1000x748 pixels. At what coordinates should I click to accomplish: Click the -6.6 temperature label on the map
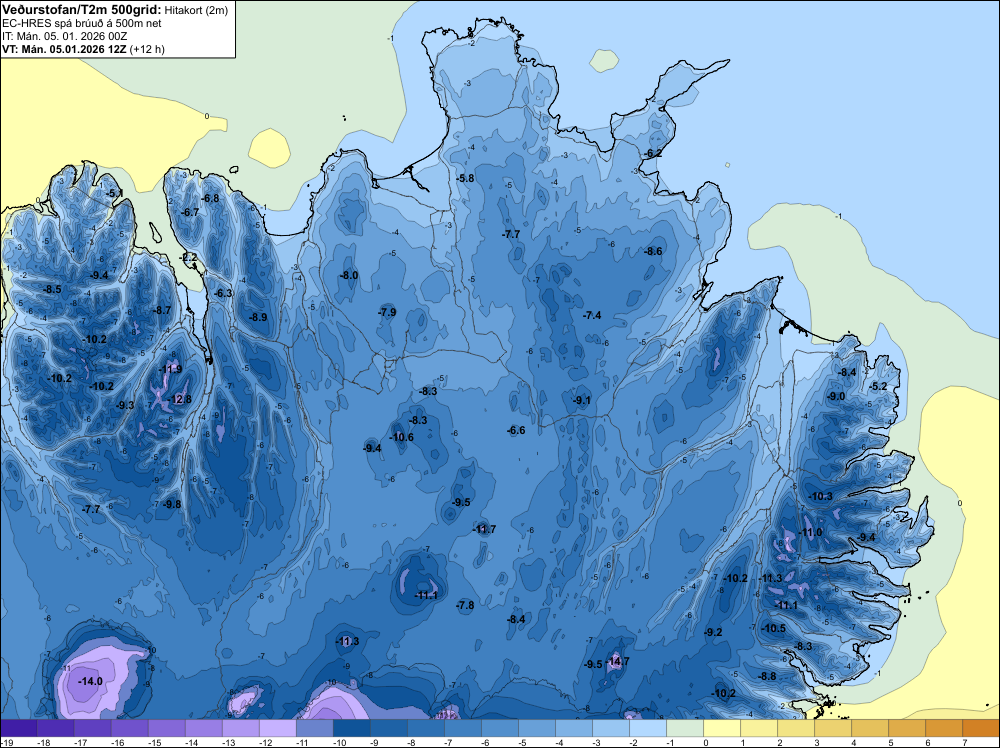click(516, 430)
